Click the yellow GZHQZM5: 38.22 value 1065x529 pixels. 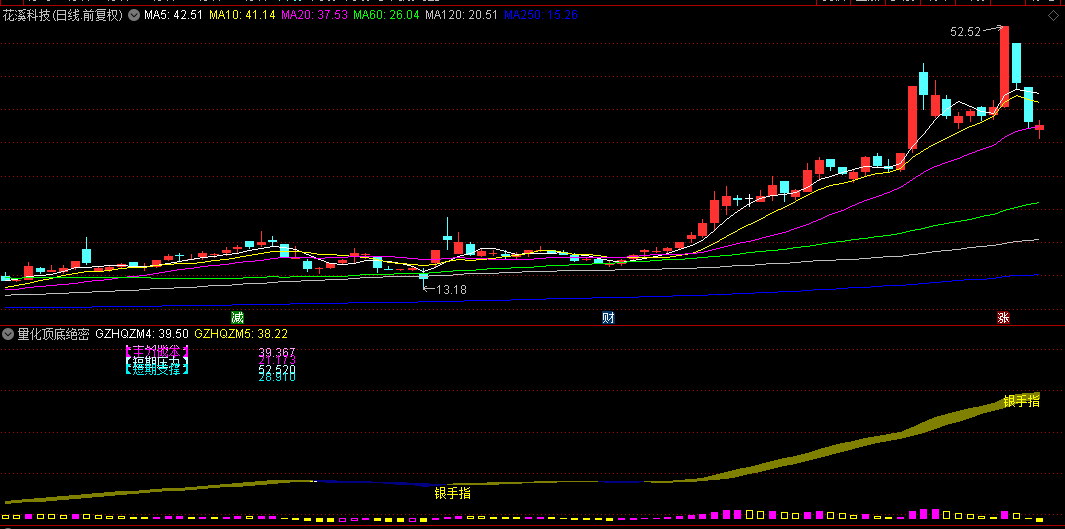(241, 334)
